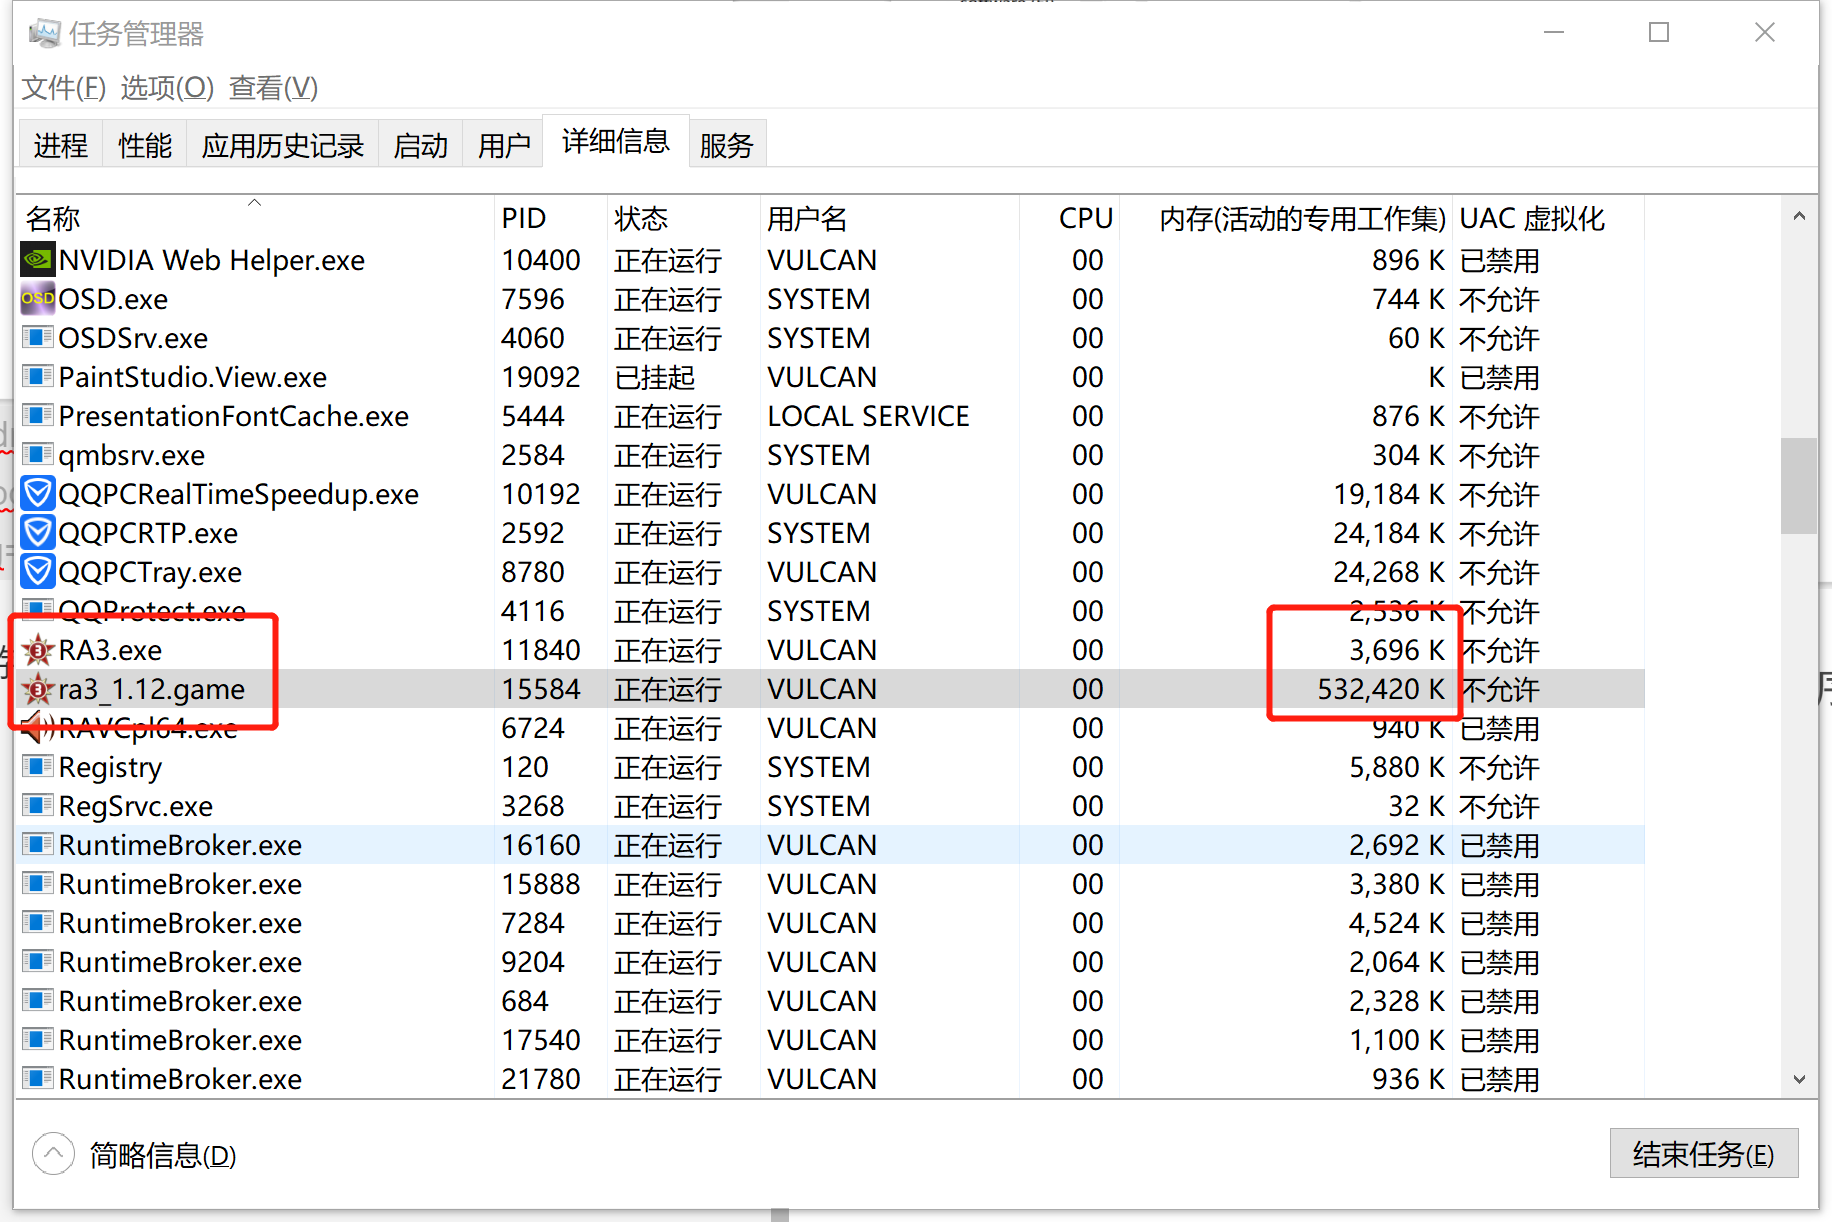Switch to the 服务 tab
Viewport: 1832px width, 1222px height.
click(x=727, y=144)
